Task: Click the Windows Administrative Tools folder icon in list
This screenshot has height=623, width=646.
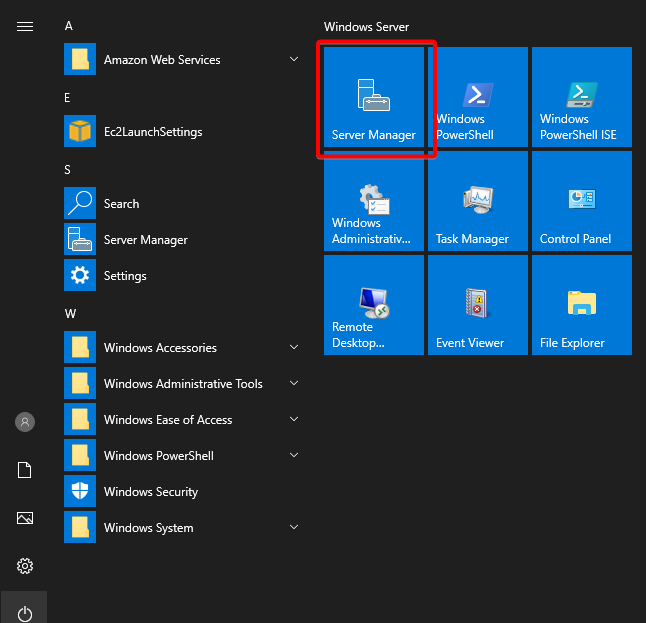Action: point(80,383)
